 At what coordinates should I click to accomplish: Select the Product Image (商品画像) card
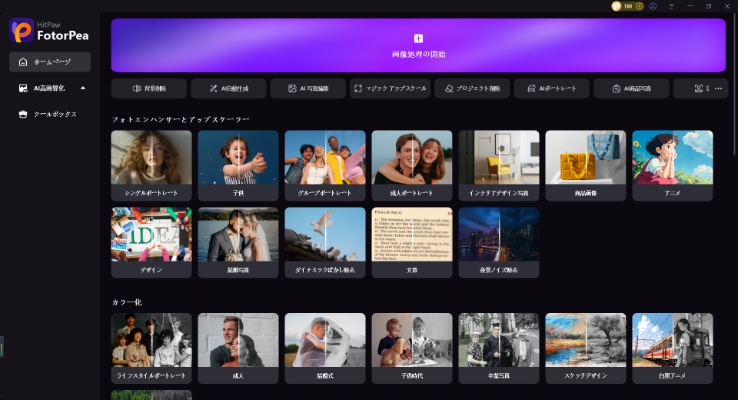coord(586,166)
